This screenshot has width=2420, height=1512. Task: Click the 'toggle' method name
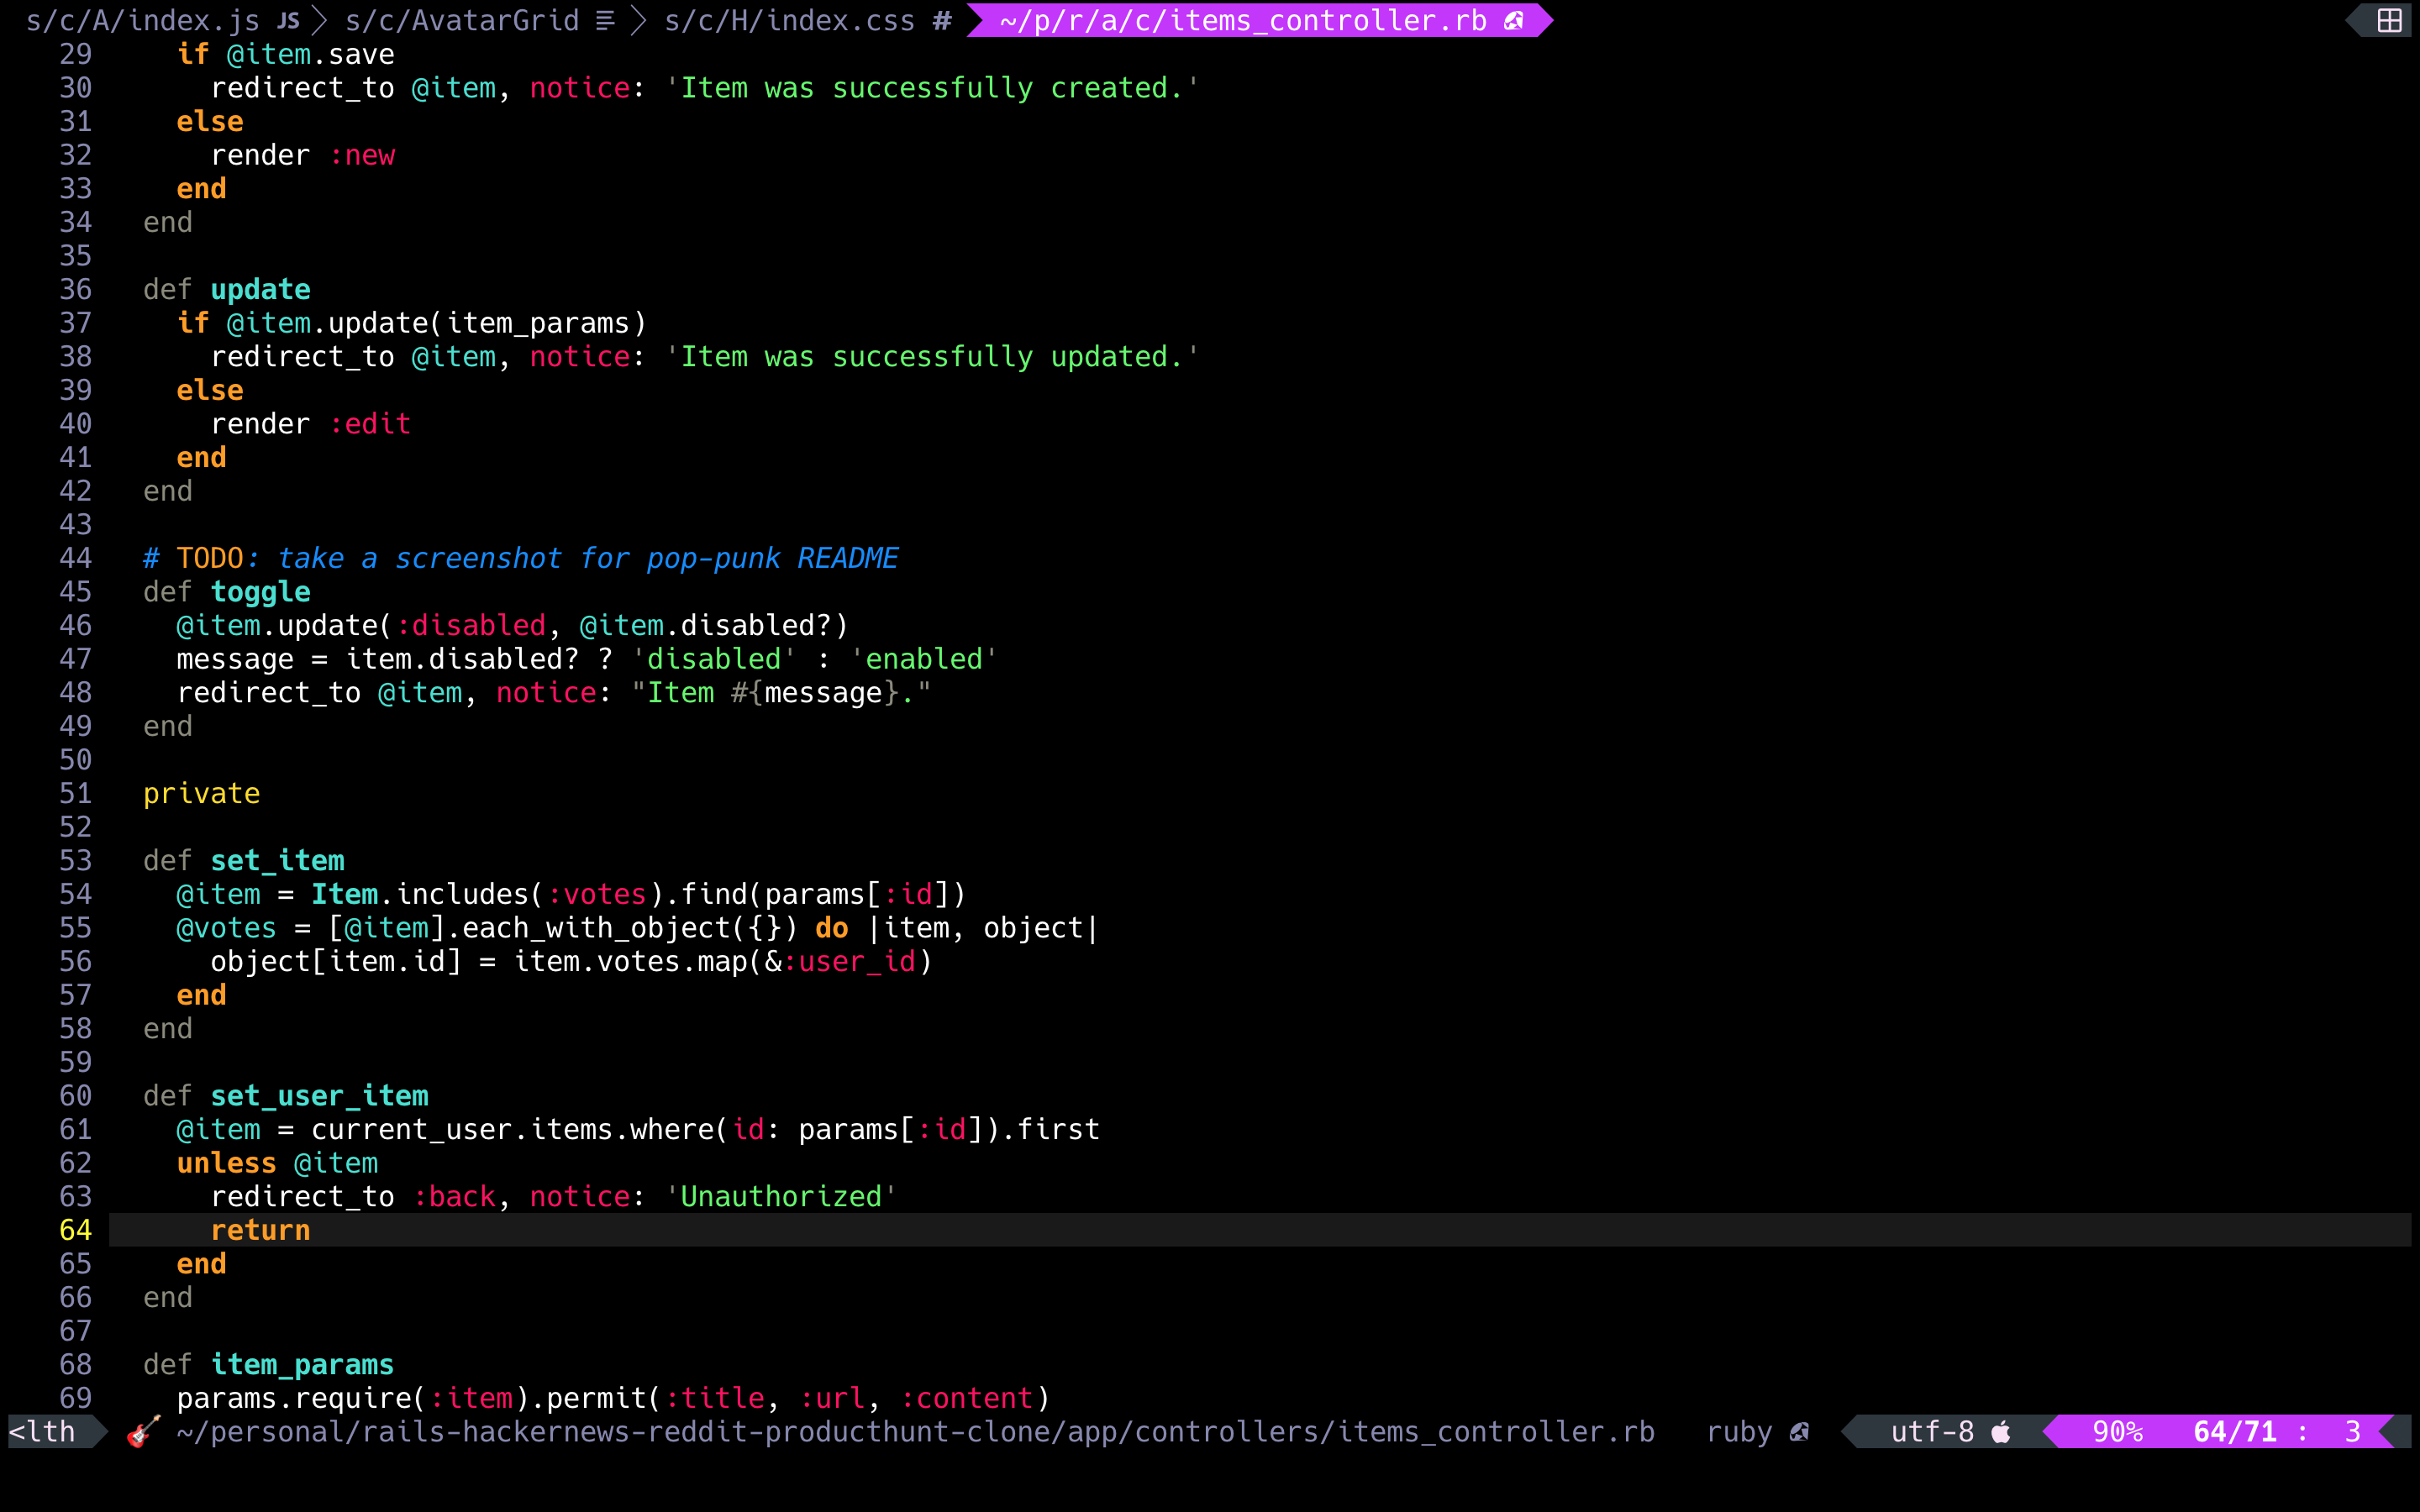pyautogui.click(x=260, y=592)
